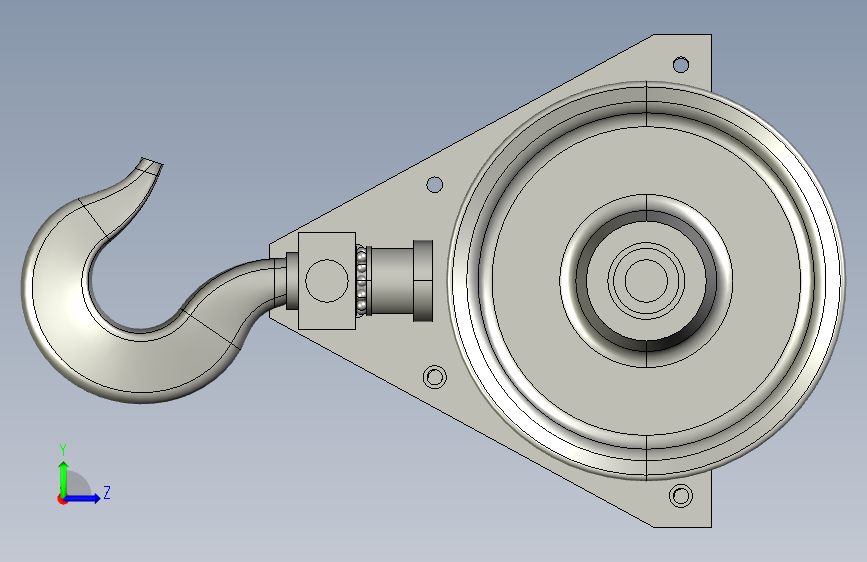
Task: Click the thrust bearing balls
Action: click(362, 281)
